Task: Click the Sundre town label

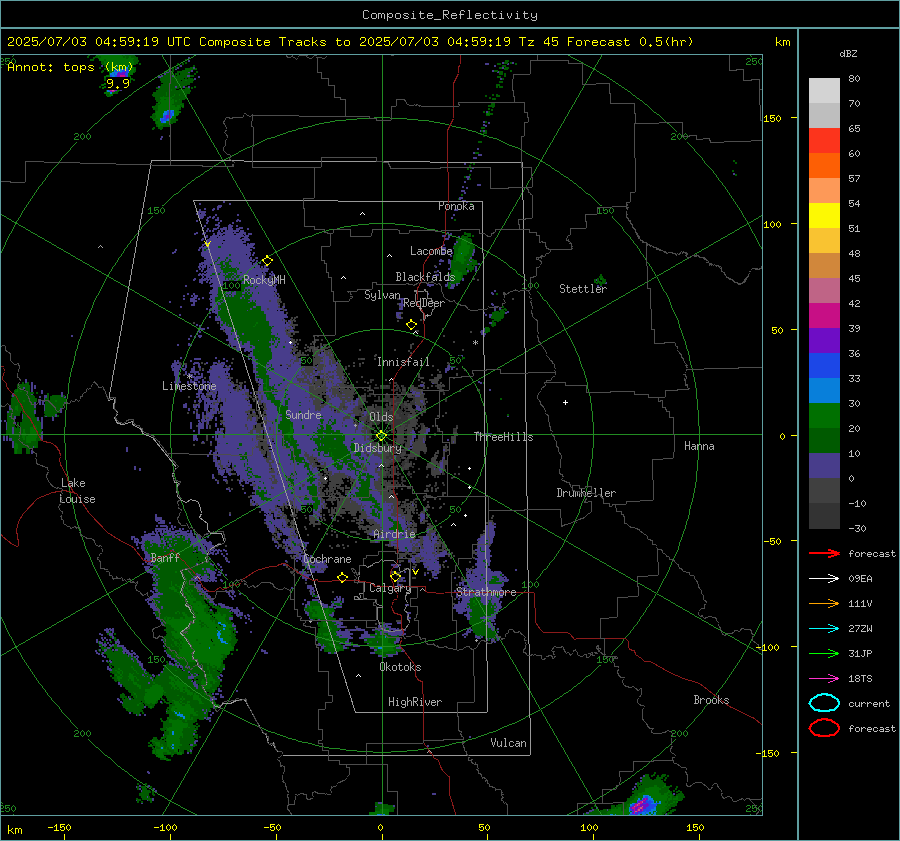Action: [303, 414]
